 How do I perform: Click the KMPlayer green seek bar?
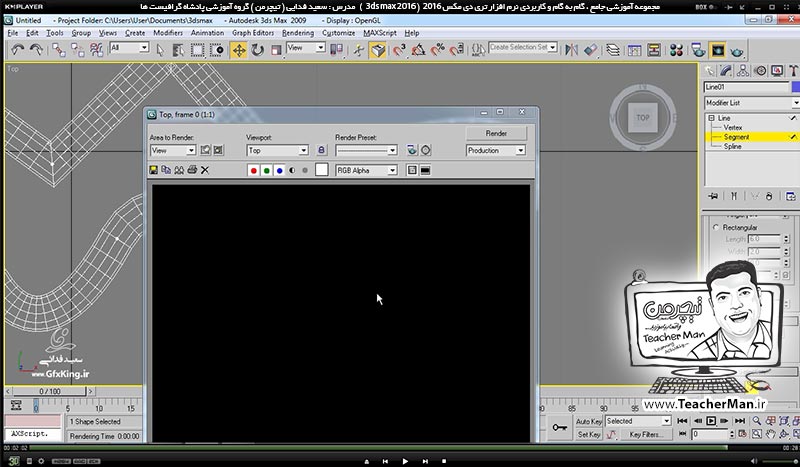tap(378, 448)
